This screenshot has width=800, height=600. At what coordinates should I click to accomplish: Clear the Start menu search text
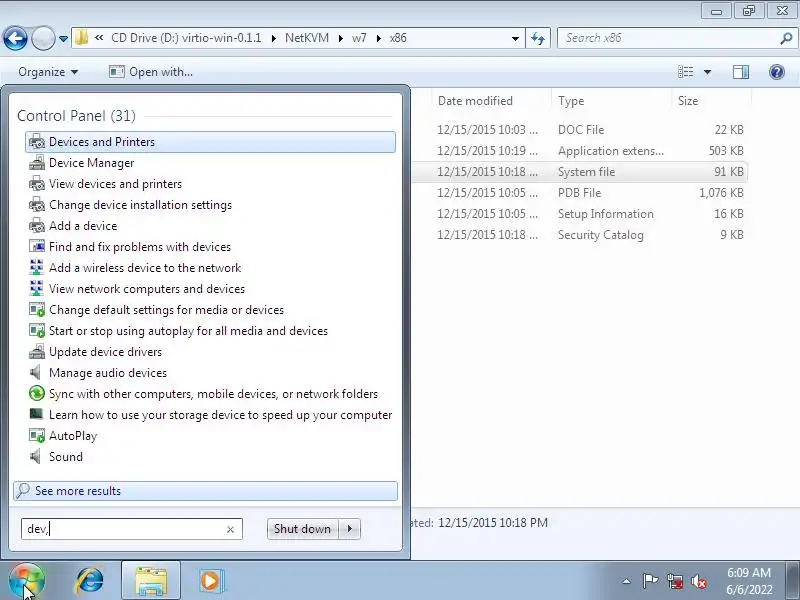click(x=230, y=530)
